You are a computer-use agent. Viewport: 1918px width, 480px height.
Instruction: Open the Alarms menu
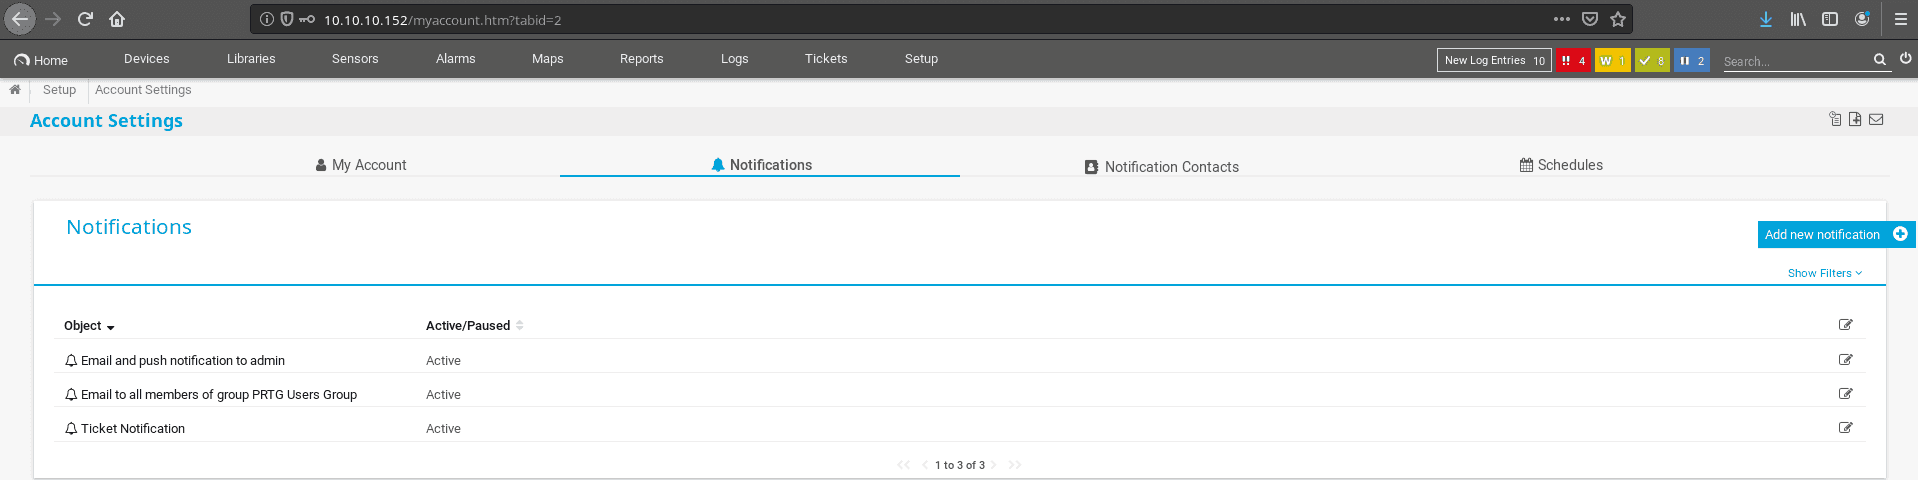(x=456, y=59)
